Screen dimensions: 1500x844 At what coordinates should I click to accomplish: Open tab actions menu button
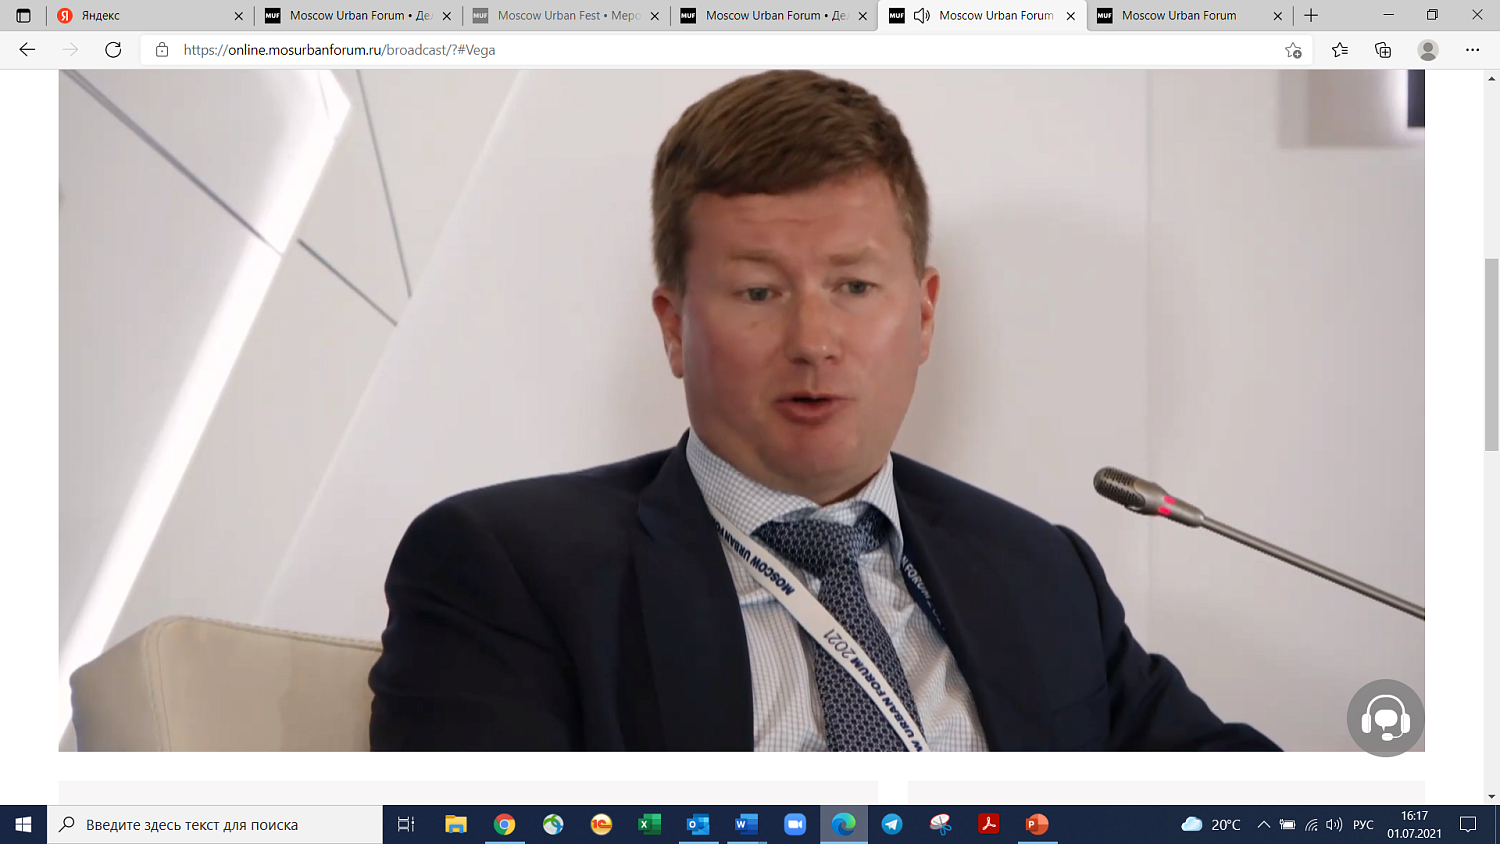pyautogui.click(x=24, y=16)
